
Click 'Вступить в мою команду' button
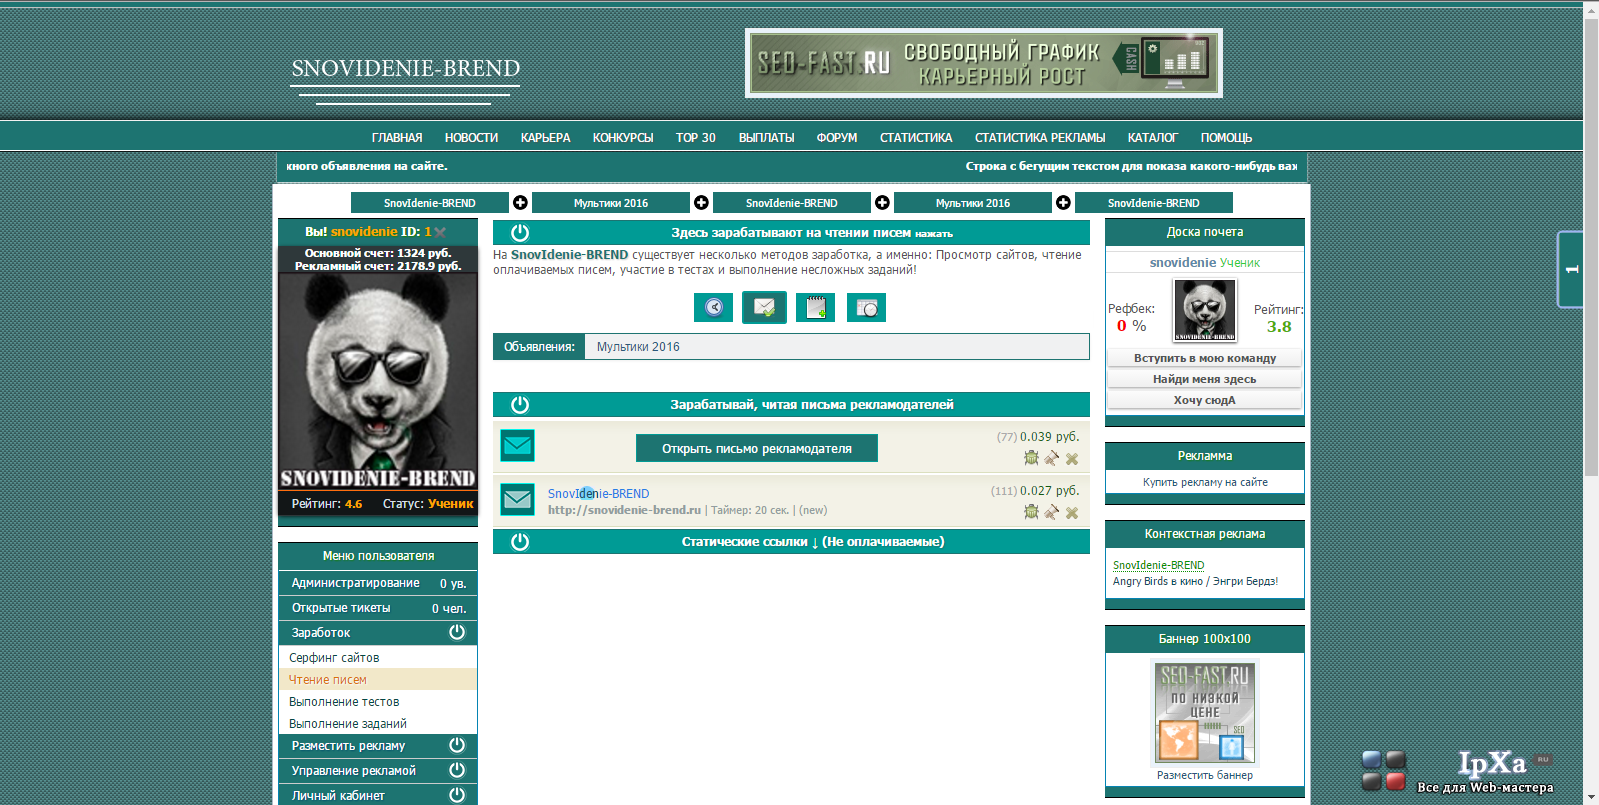click(x=1204, y=358)
